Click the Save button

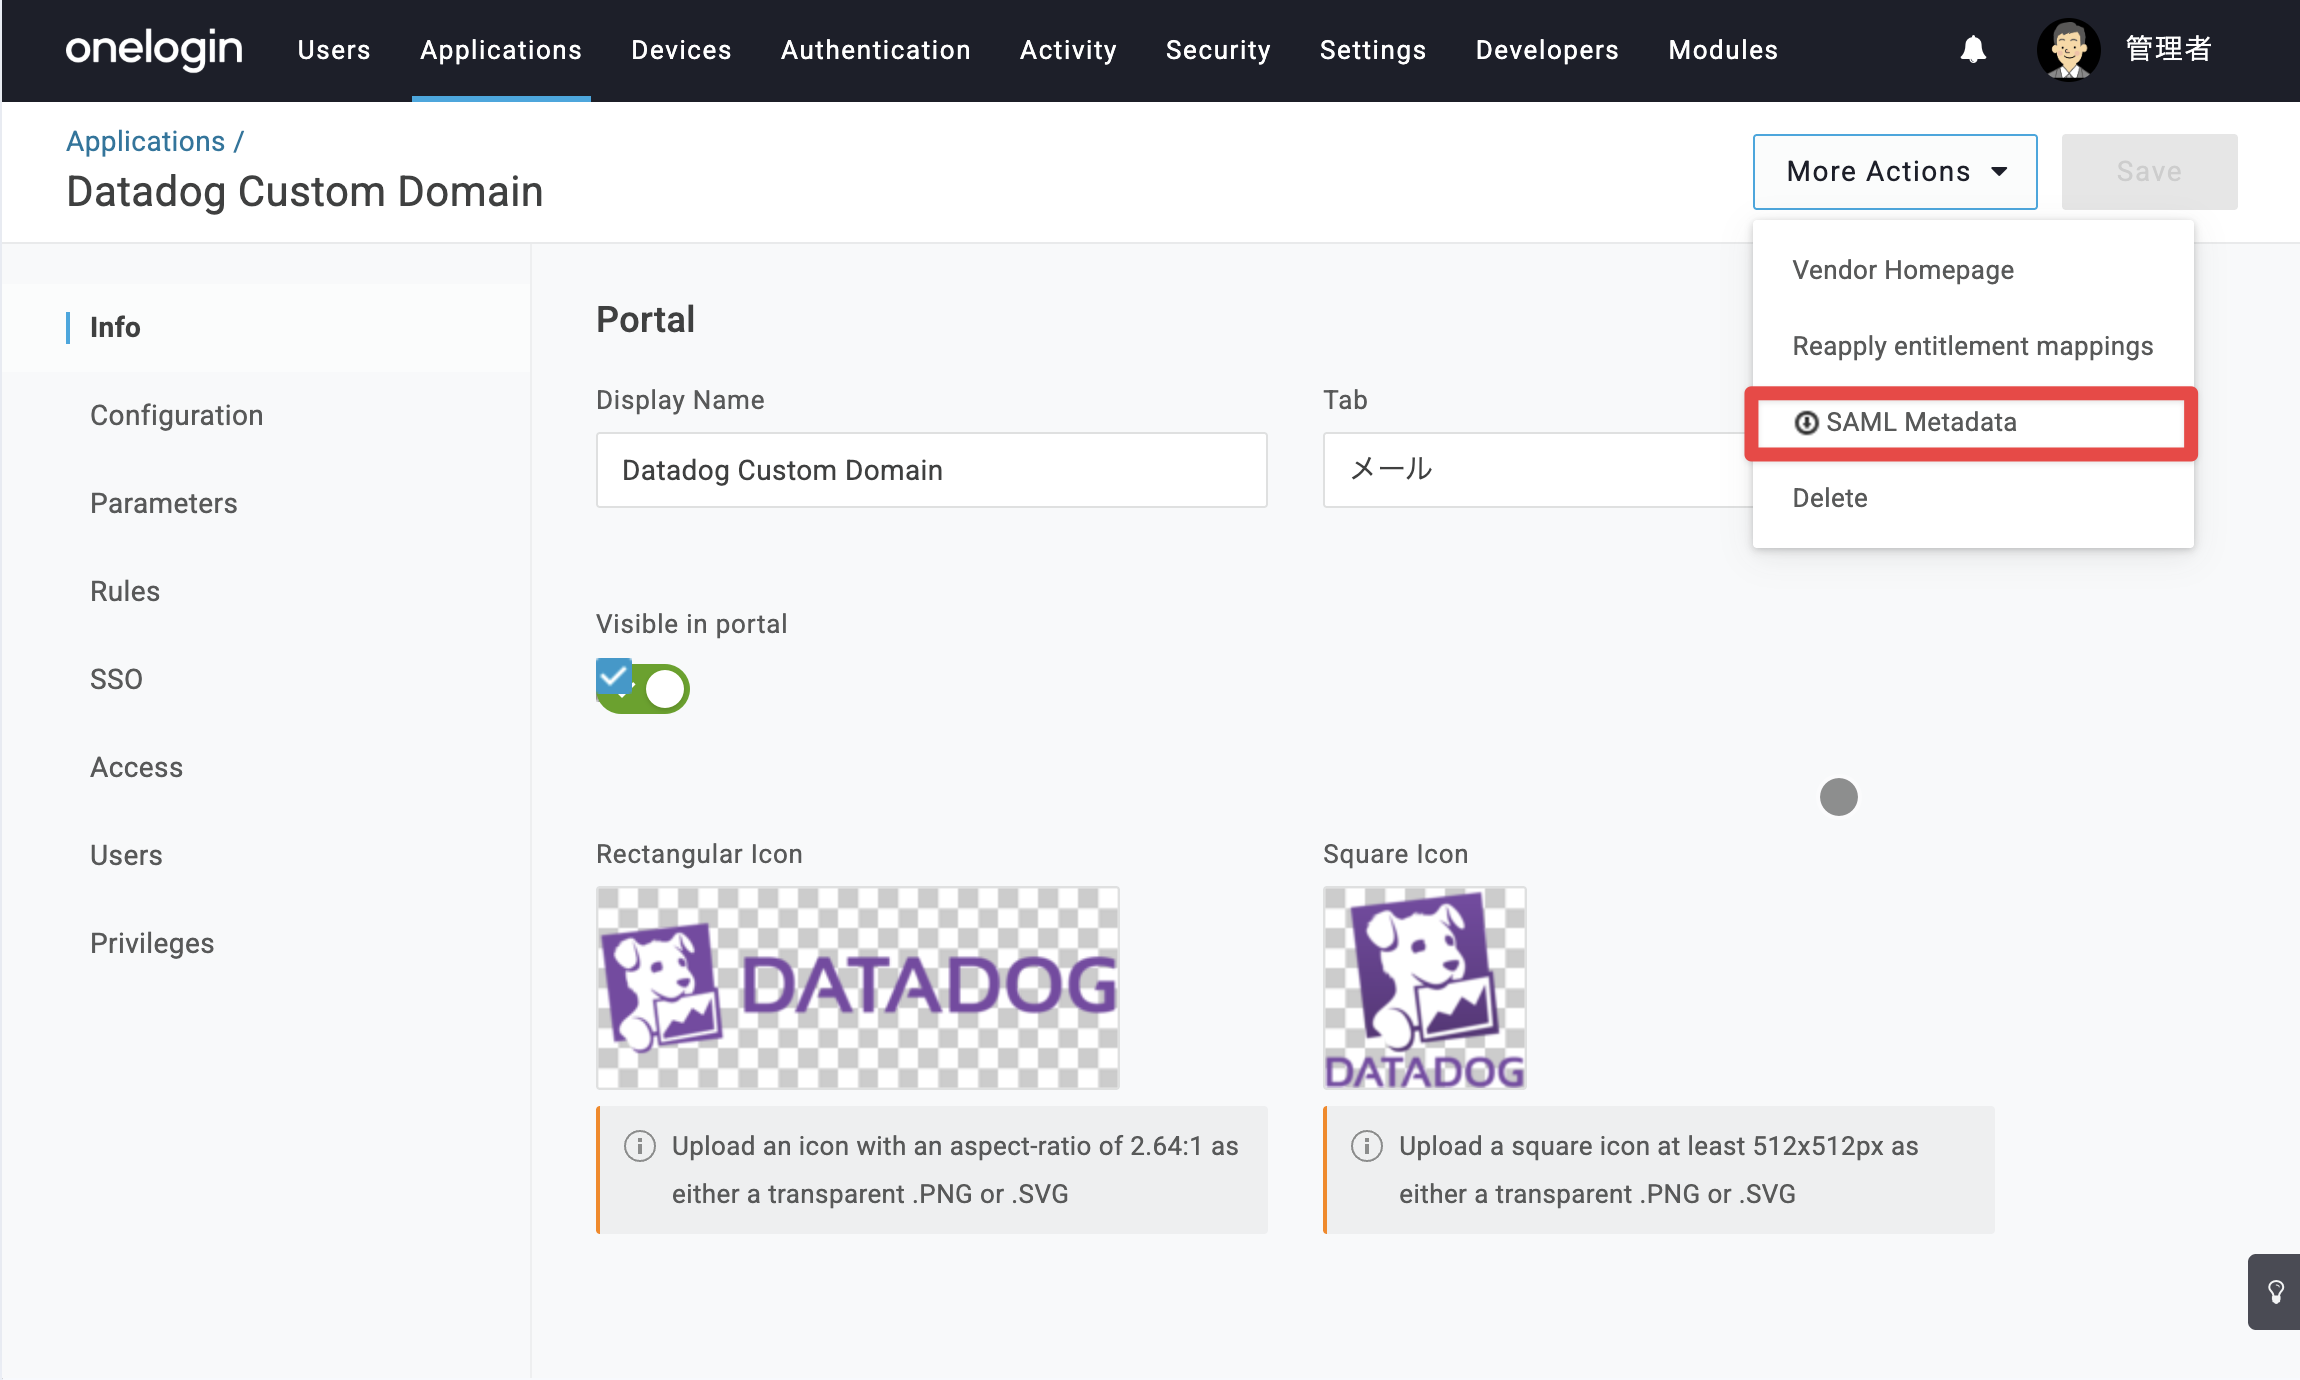coord(2149,172)
